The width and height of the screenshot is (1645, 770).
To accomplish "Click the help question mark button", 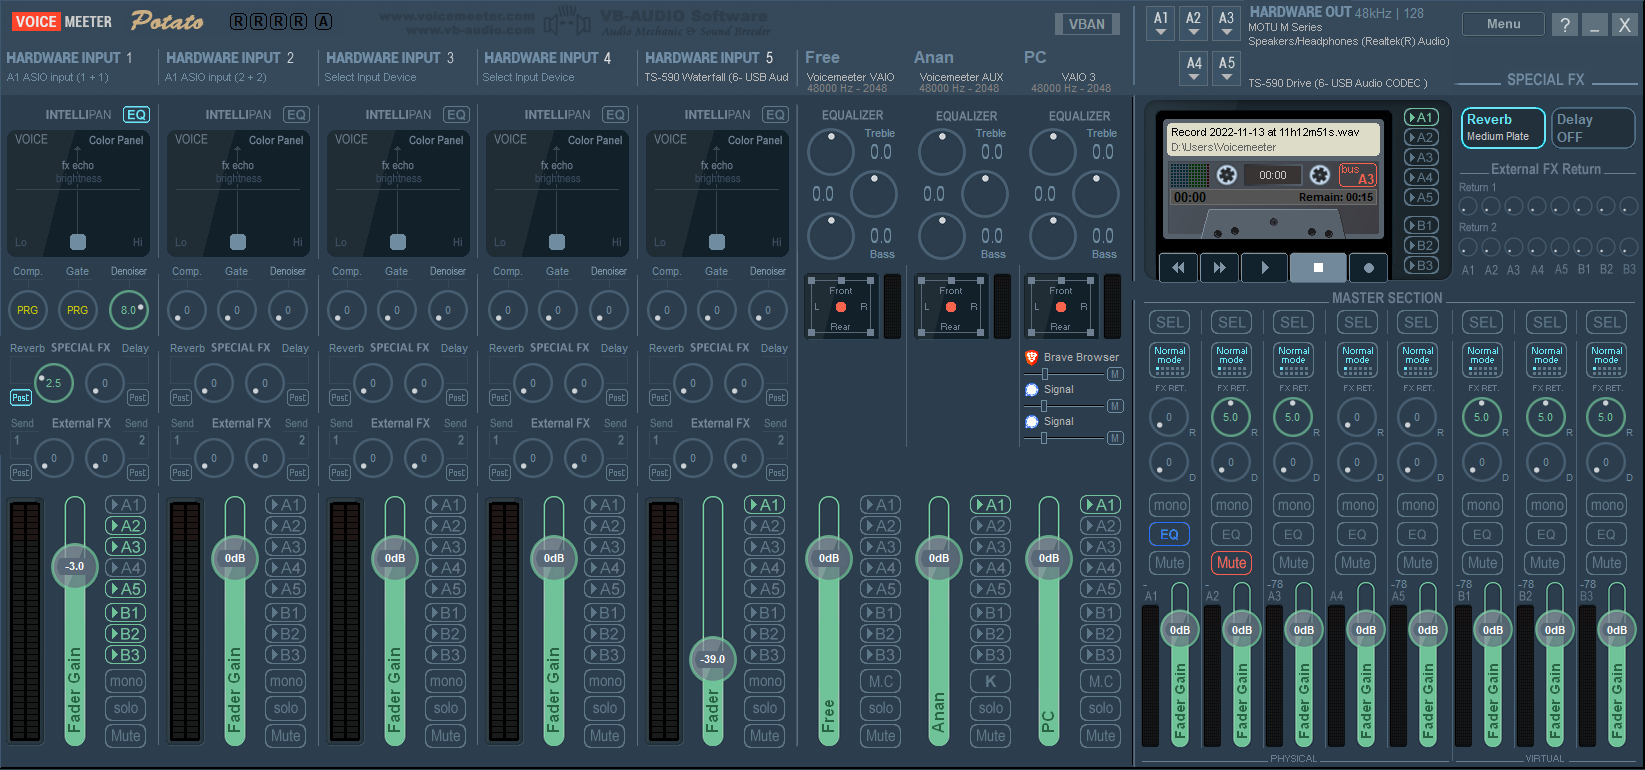I will point(1565,25).
